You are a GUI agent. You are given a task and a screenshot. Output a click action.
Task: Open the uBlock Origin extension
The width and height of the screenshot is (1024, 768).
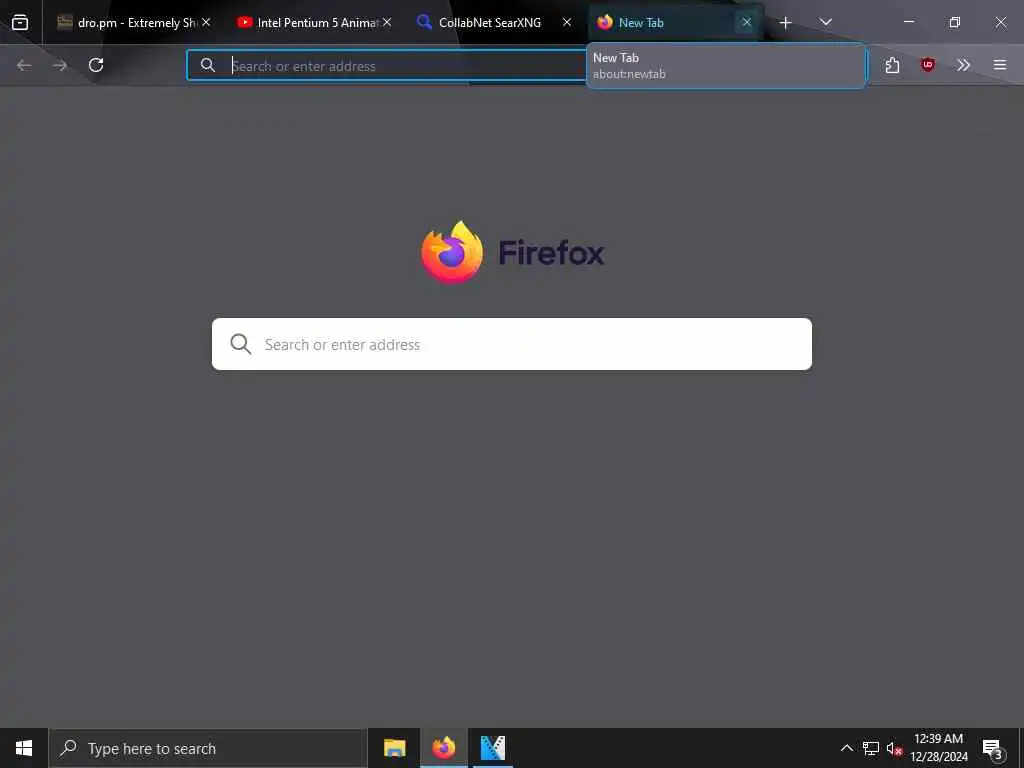click(x=928, y=65)
